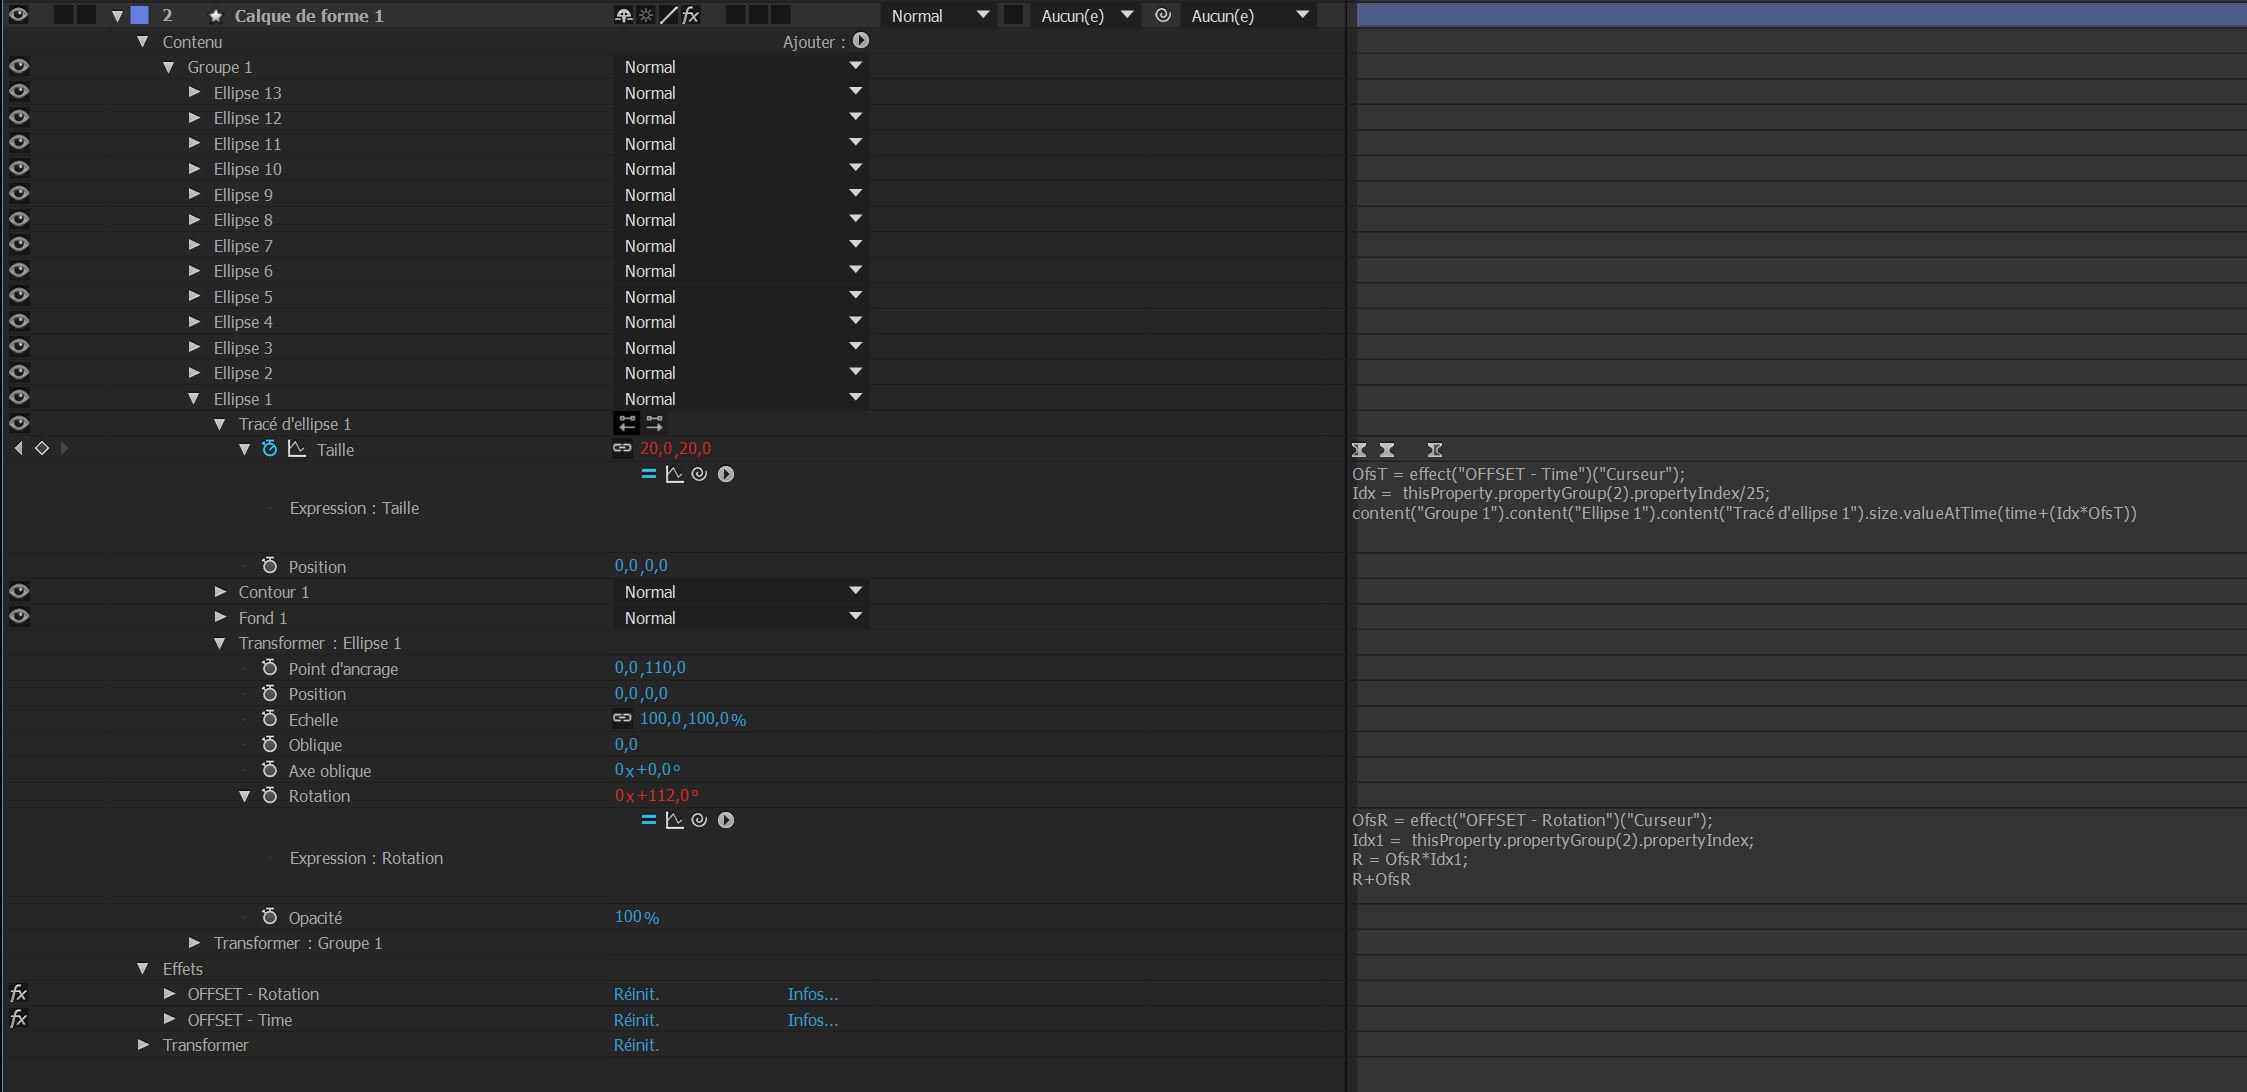Screen dimensions: 2247x1092
Task: Expand Transformer : Groupe 1 properties
Action: 195,943
